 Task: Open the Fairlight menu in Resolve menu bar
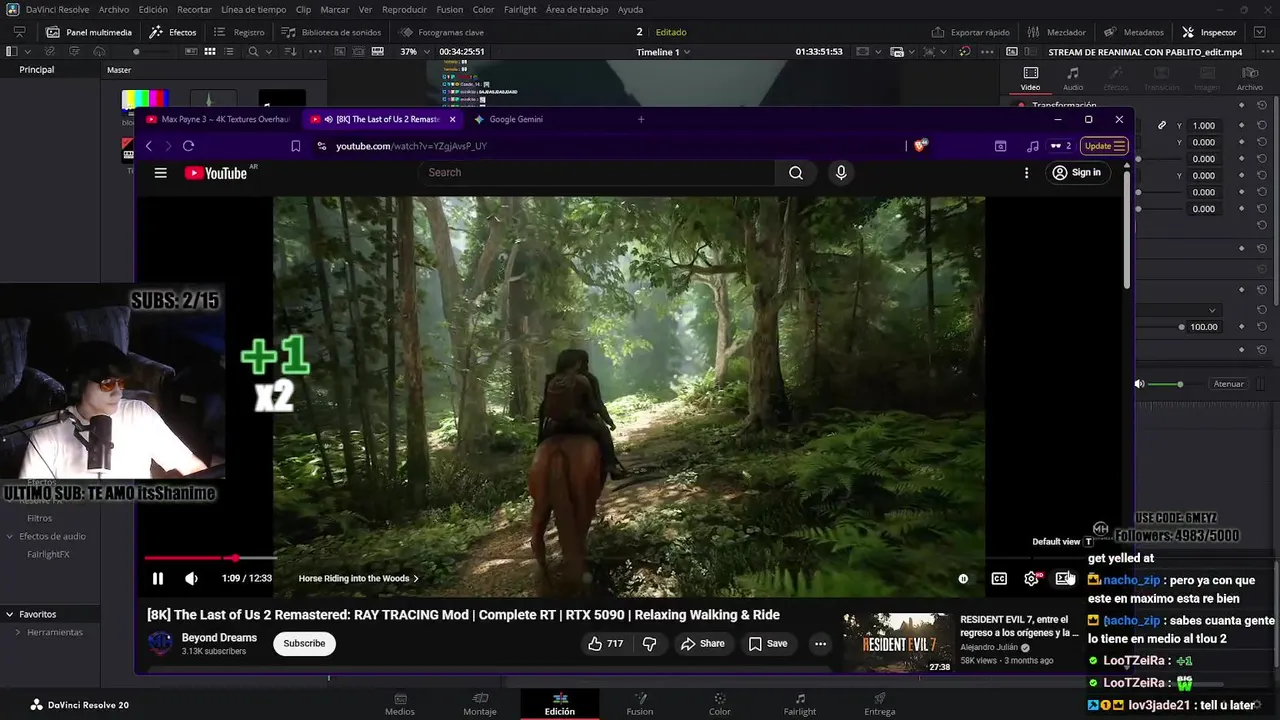520,9
